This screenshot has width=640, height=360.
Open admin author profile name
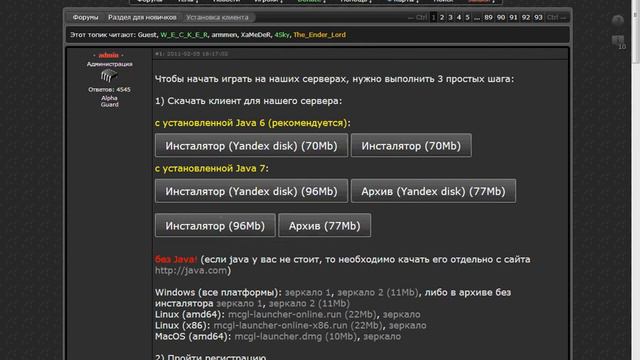(109, 55)
